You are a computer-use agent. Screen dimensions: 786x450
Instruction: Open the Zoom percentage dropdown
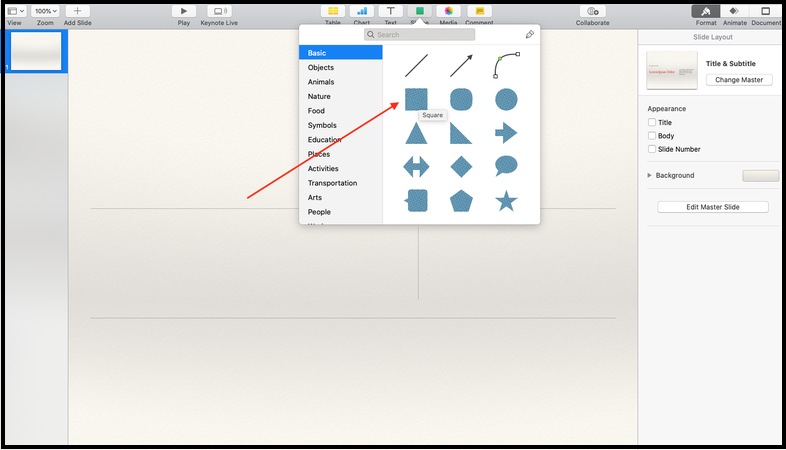[x=46, y=11]
